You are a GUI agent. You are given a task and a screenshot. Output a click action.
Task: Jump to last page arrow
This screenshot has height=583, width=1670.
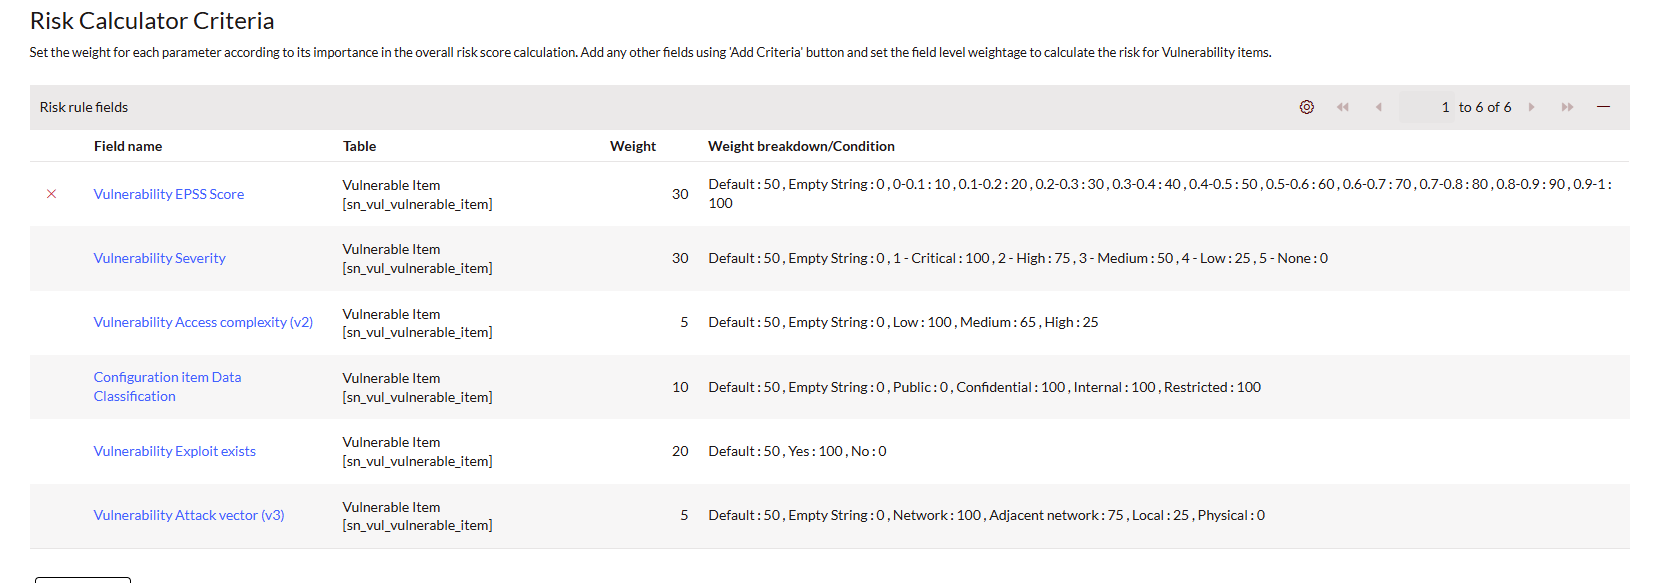coord(1567,107)
